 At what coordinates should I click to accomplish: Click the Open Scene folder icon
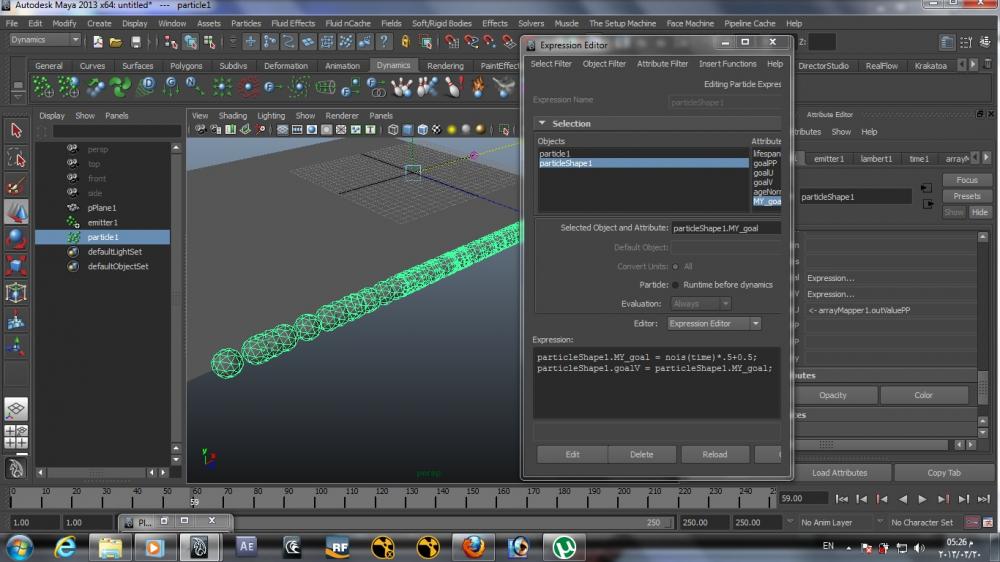(x=117, y=42)
